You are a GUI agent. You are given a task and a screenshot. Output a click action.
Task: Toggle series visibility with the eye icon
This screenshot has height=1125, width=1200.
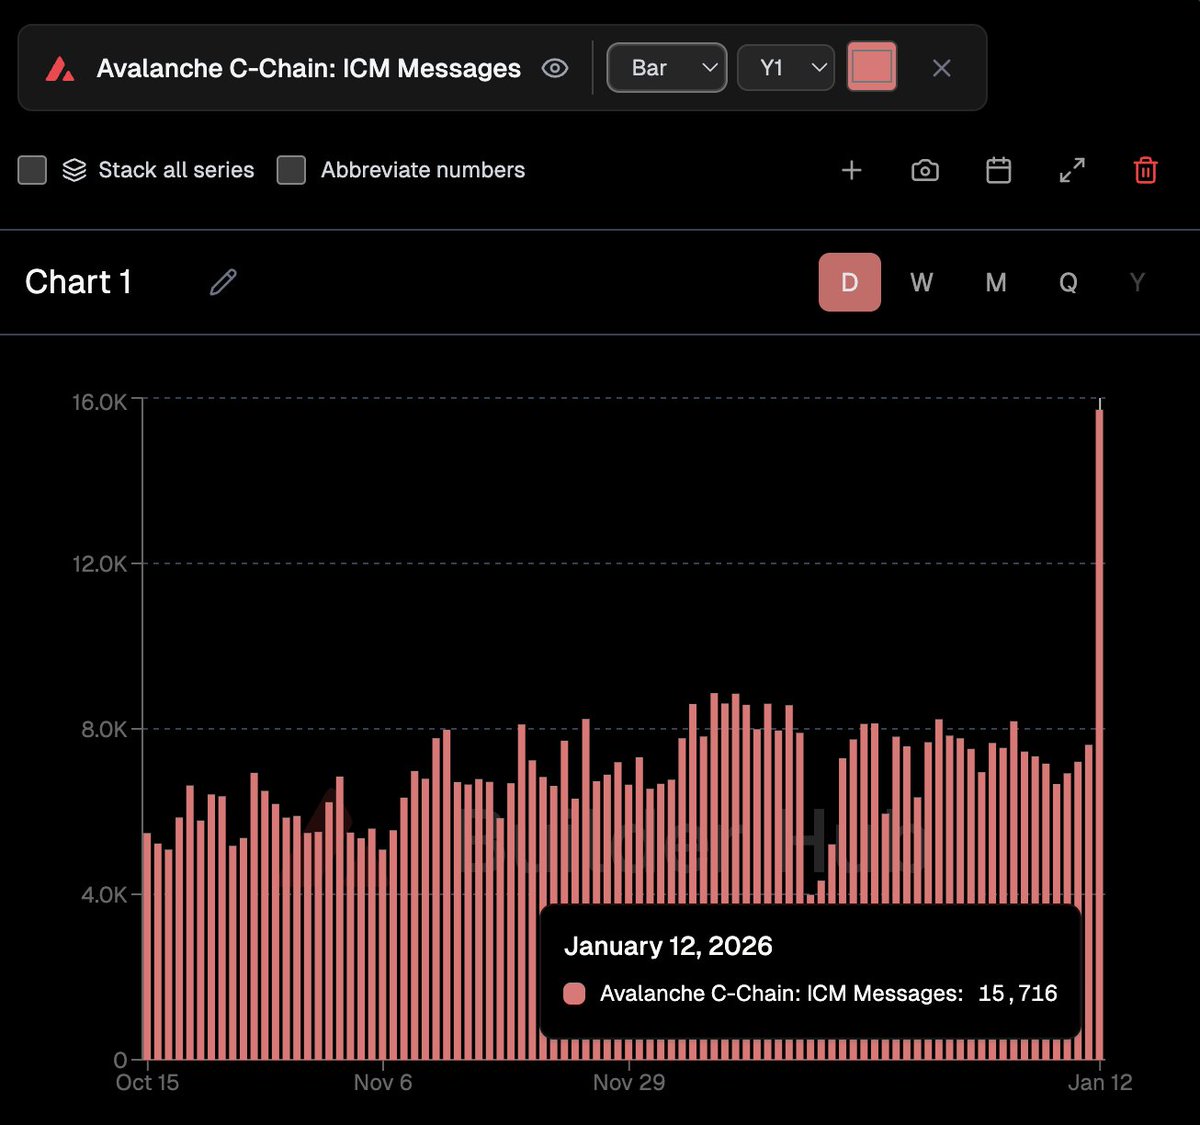pos(555,68)
